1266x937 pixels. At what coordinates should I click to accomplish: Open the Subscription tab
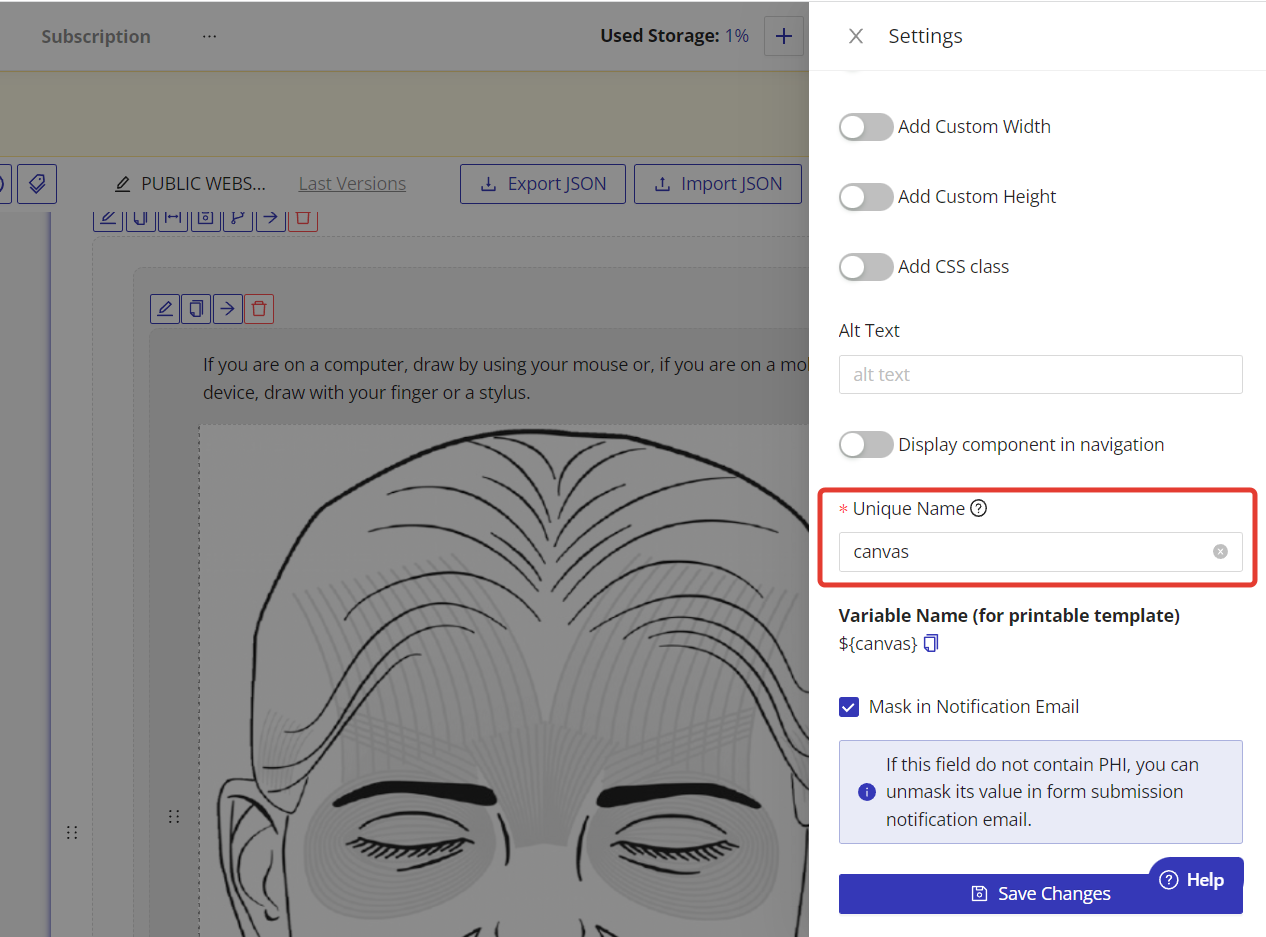[x=96, y=36]
